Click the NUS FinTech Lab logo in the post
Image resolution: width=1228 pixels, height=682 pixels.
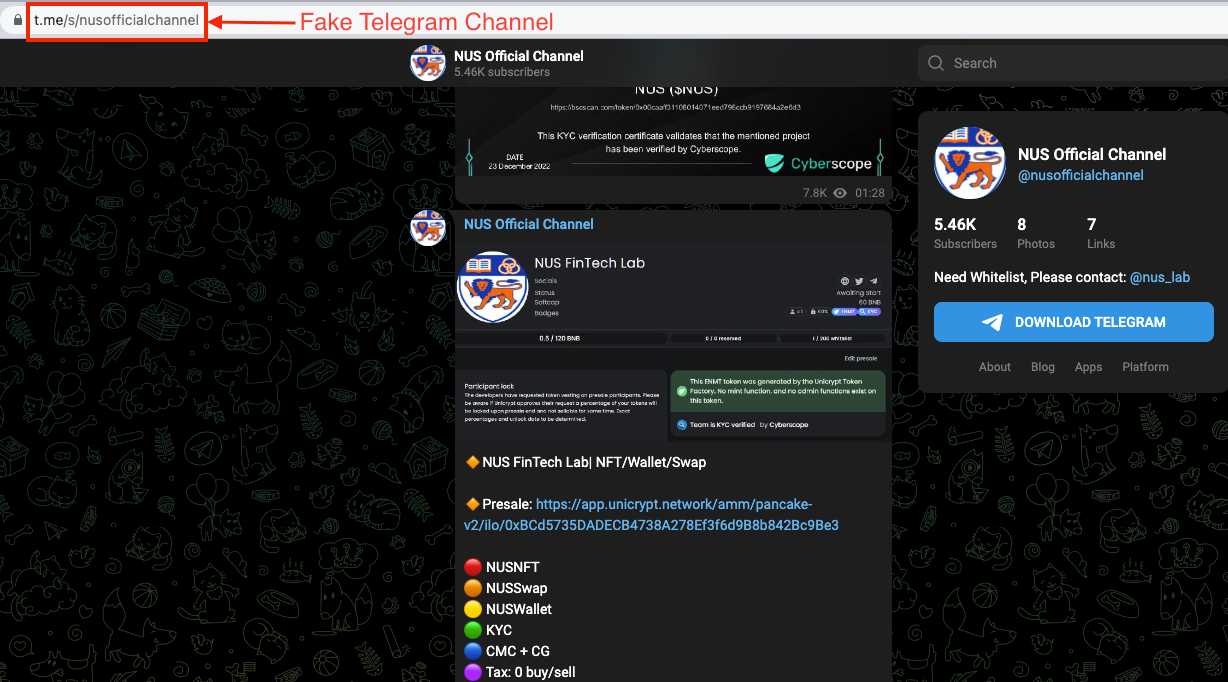click(x=493, y=287)
